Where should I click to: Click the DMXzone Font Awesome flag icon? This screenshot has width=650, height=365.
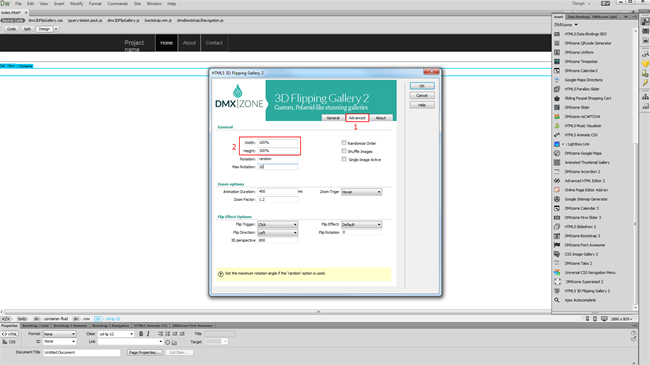(557, 245)
